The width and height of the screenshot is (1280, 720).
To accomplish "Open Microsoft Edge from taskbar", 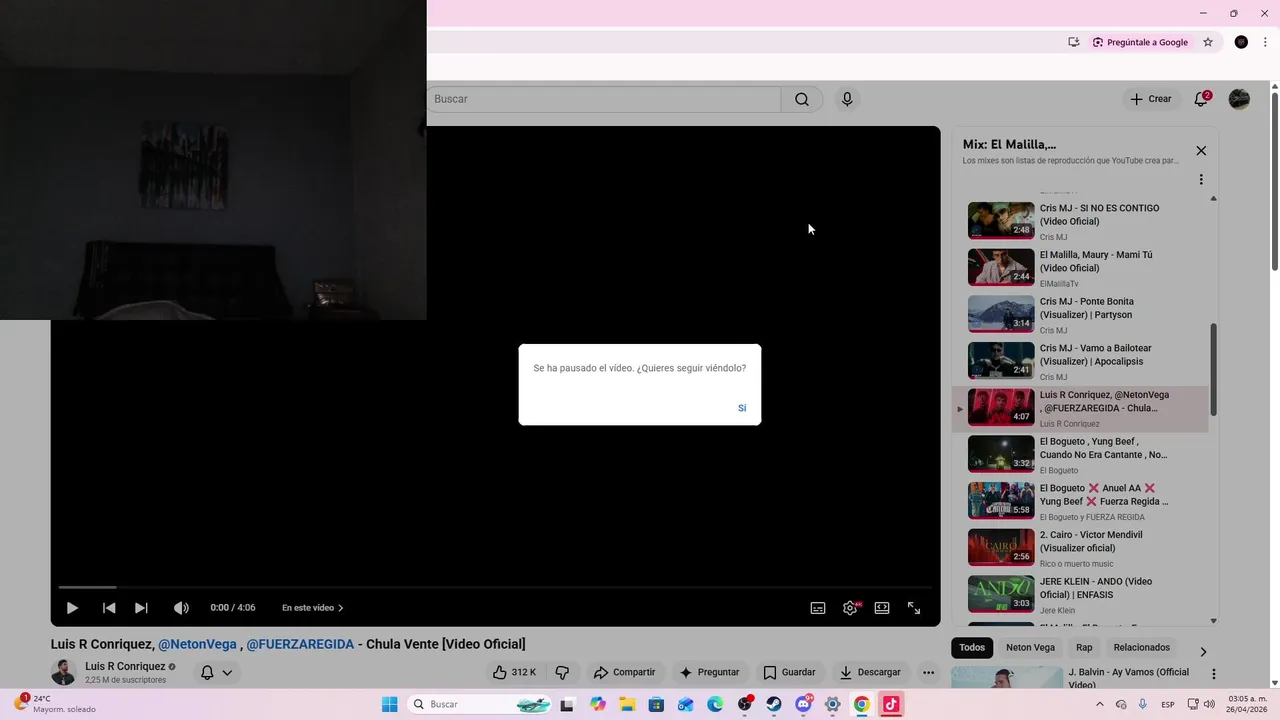I will click(715, 704).
